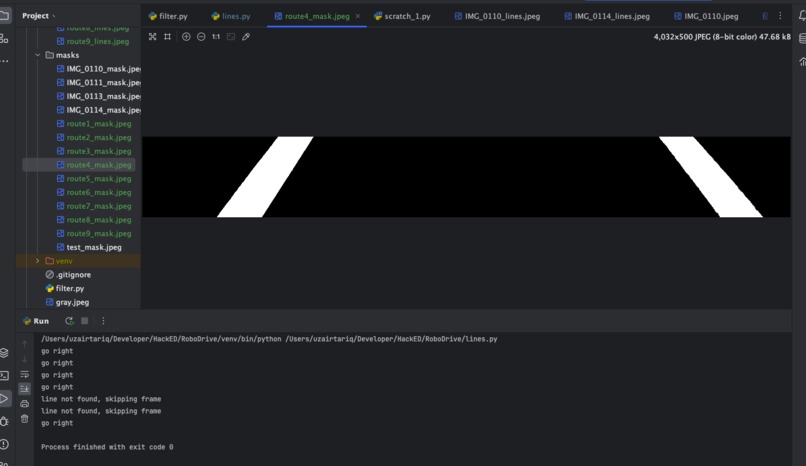This screenshot has width=806, height=466.
Task: Open the lines.py path link in console
Action: point(391,339)
